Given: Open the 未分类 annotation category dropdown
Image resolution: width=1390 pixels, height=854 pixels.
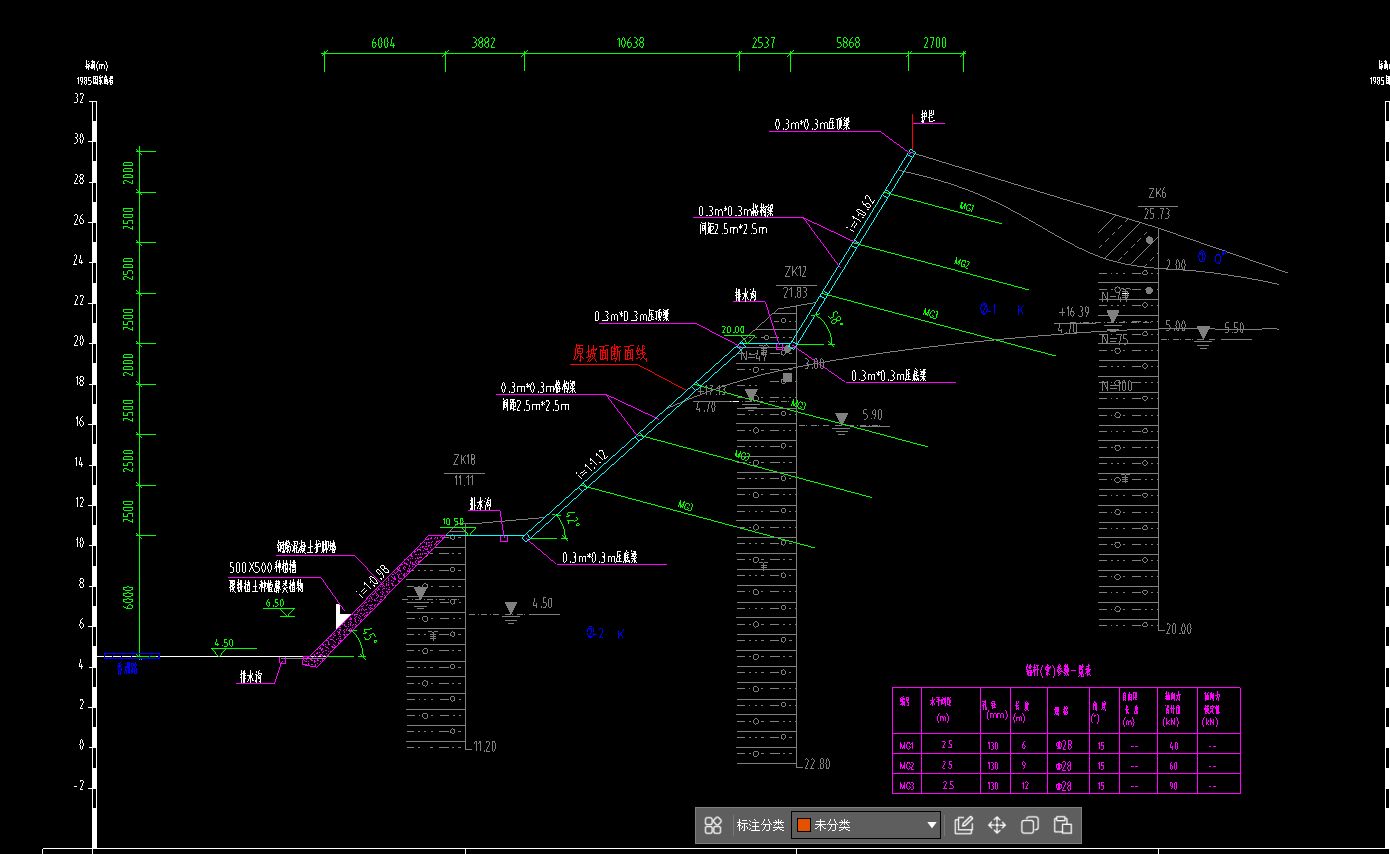Looking at the screenshot, I should coord(866,825).
